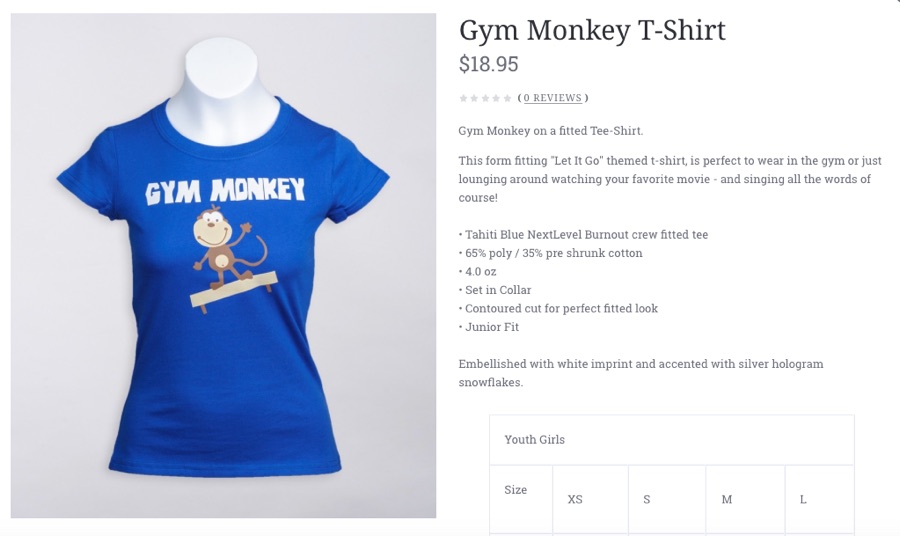
Task: Select the XS size cell
Action: (591, 499)
